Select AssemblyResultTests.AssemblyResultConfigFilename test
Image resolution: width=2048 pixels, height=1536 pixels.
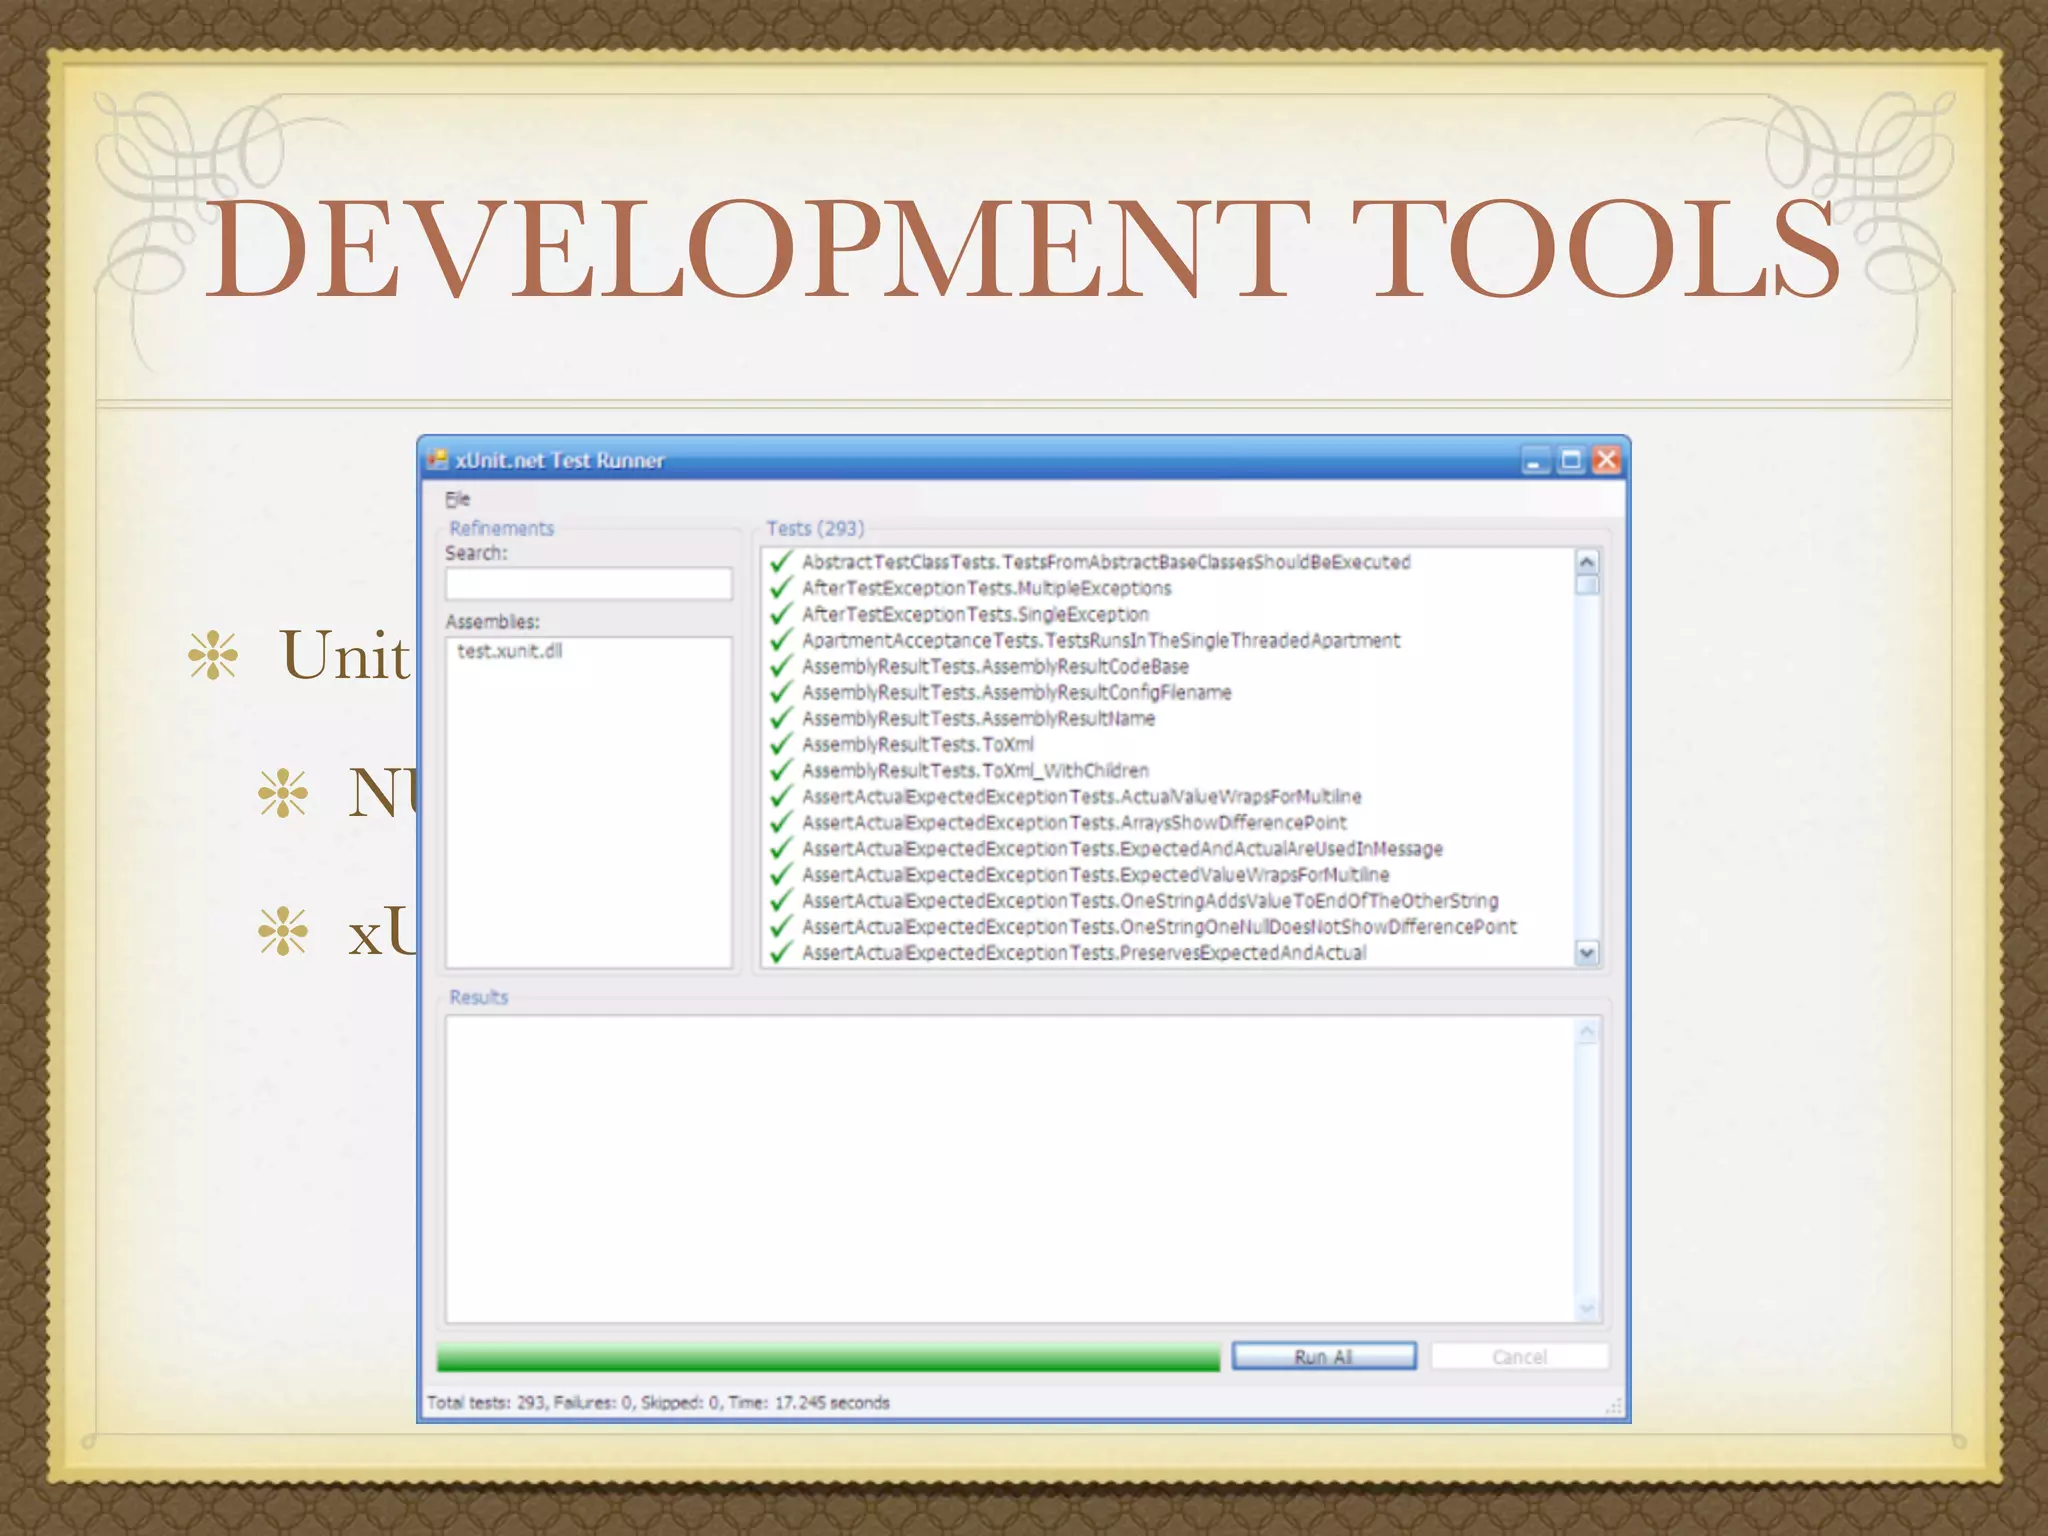point(1016,692)
